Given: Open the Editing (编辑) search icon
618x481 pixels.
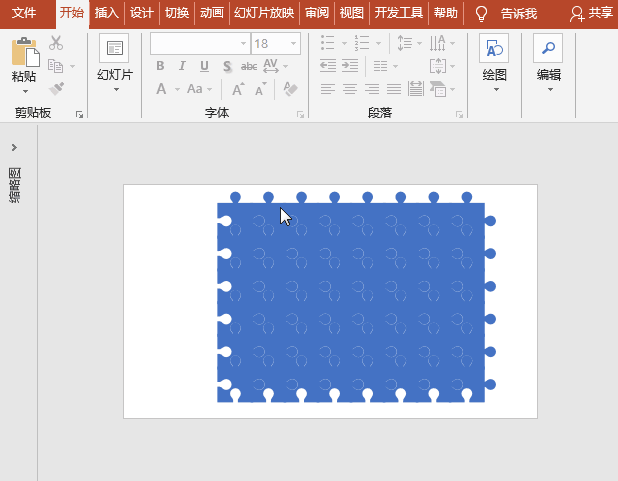Looking at the screenshot, I should (x=548, y=48).
